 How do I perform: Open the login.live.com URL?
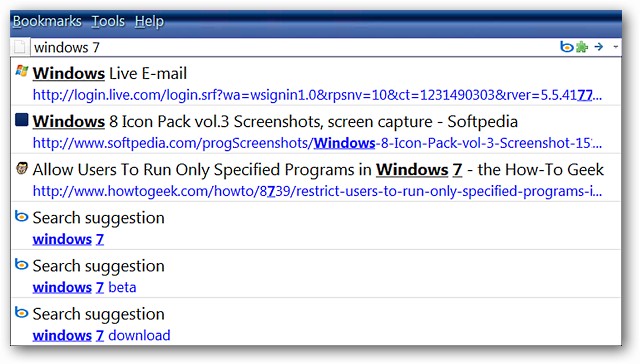tap(317, 95)
